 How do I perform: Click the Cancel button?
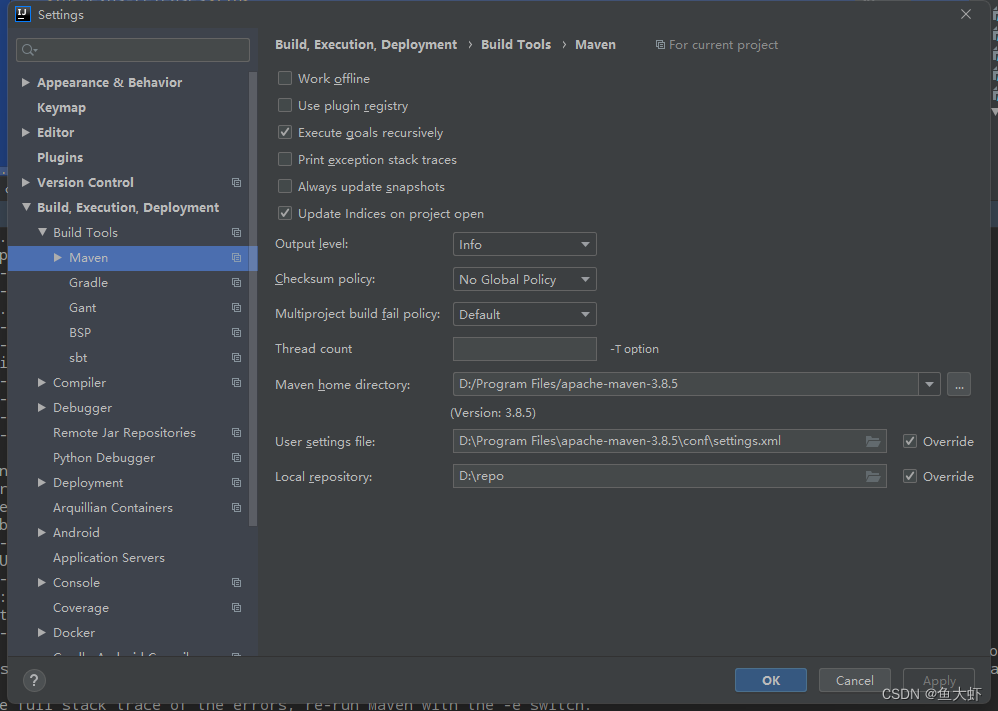click(x=854, y=680)
